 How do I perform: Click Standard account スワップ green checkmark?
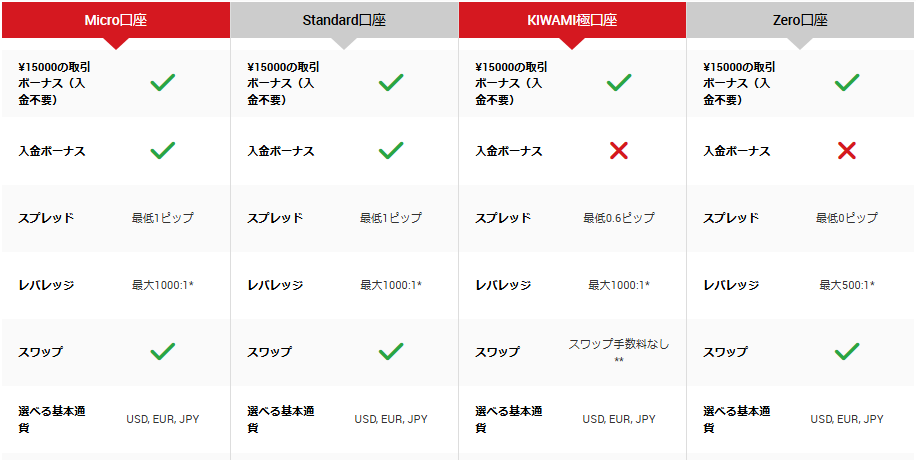(391, 351)
